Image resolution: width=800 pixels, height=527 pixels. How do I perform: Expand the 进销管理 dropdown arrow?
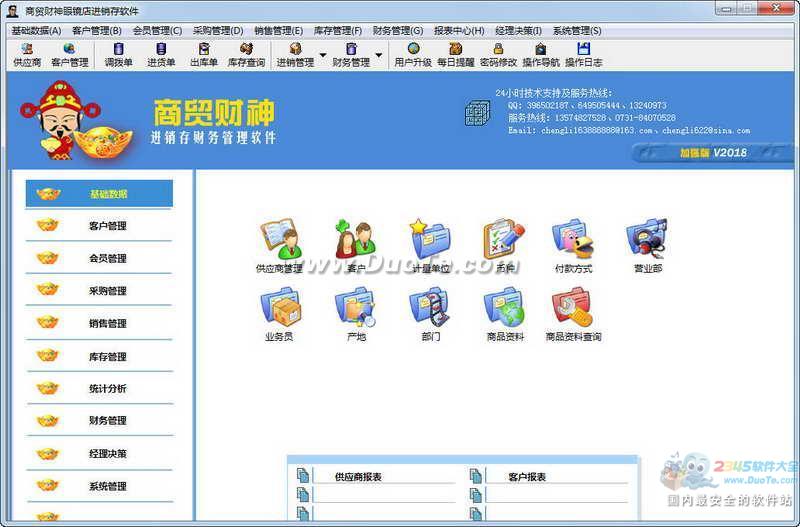coord(323,55)
